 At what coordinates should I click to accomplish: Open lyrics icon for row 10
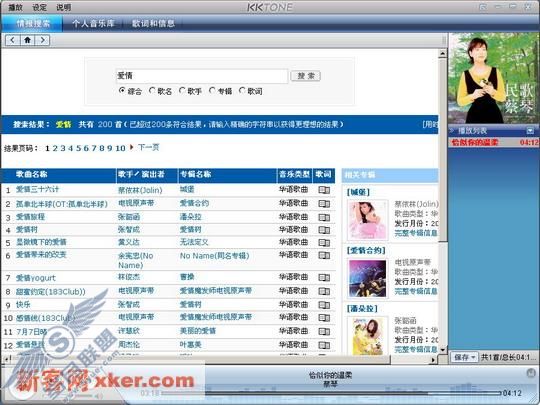tap(324, 318)
